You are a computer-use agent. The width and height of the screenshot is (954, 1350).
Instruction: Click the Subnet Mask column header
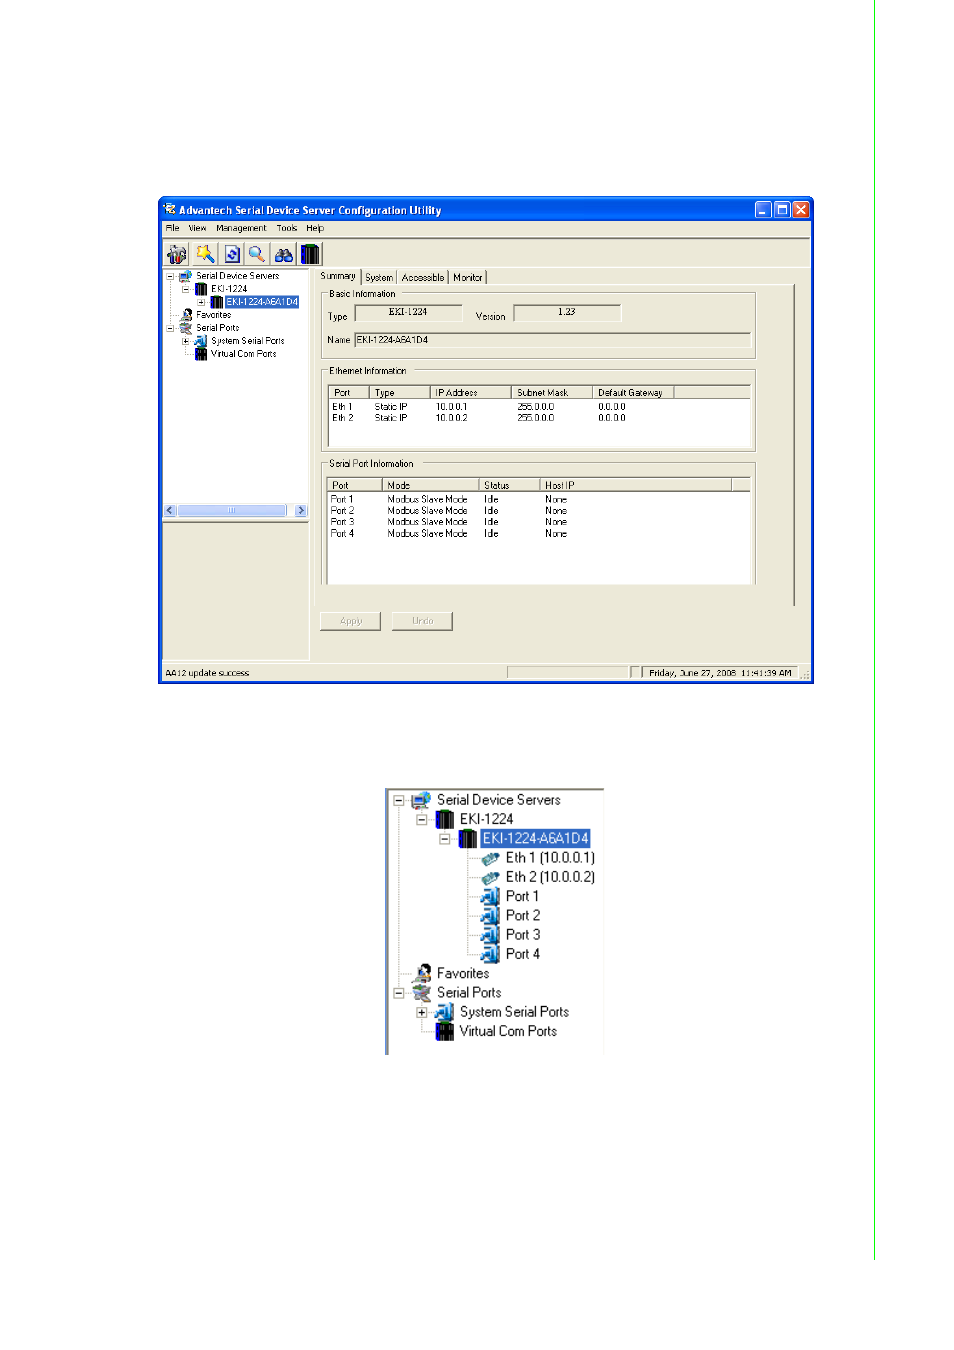click(x=552, y=392)
